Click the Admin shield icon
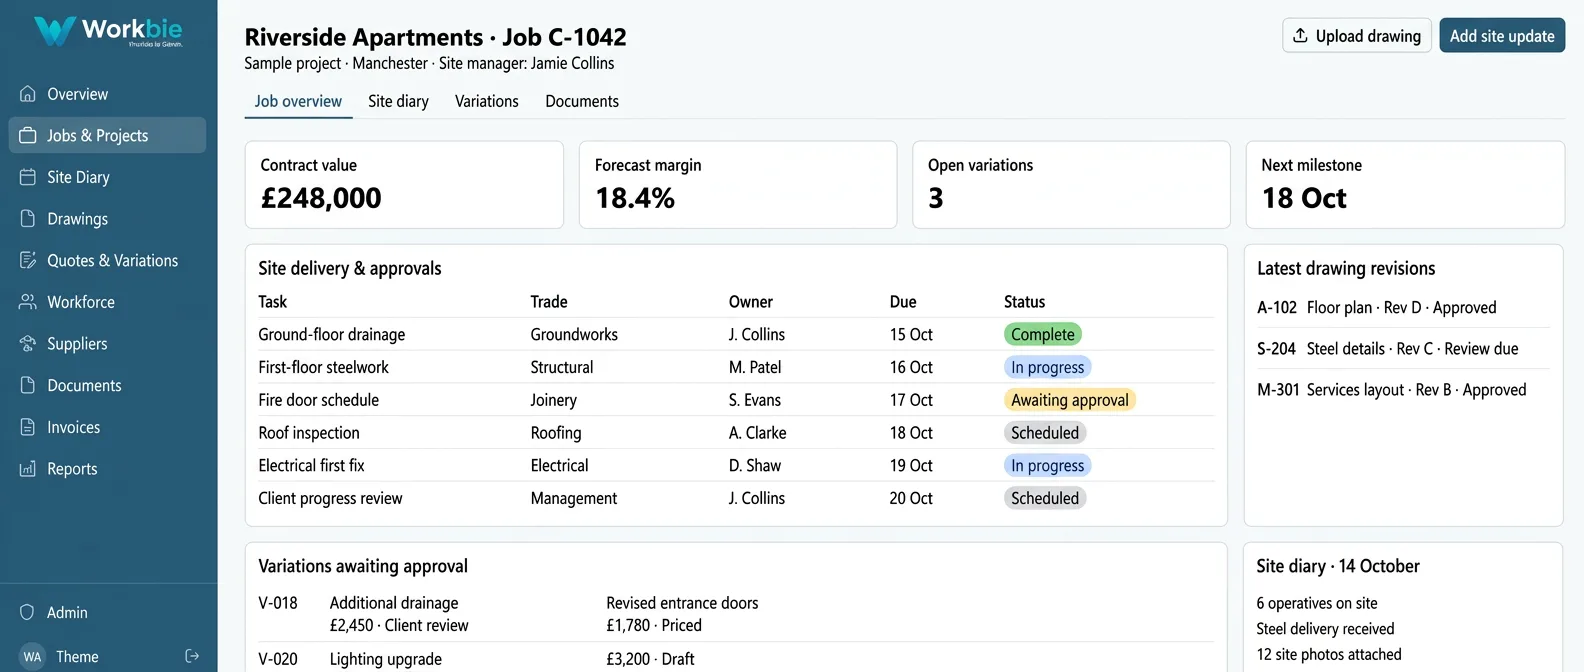 [x=28, y=612]
